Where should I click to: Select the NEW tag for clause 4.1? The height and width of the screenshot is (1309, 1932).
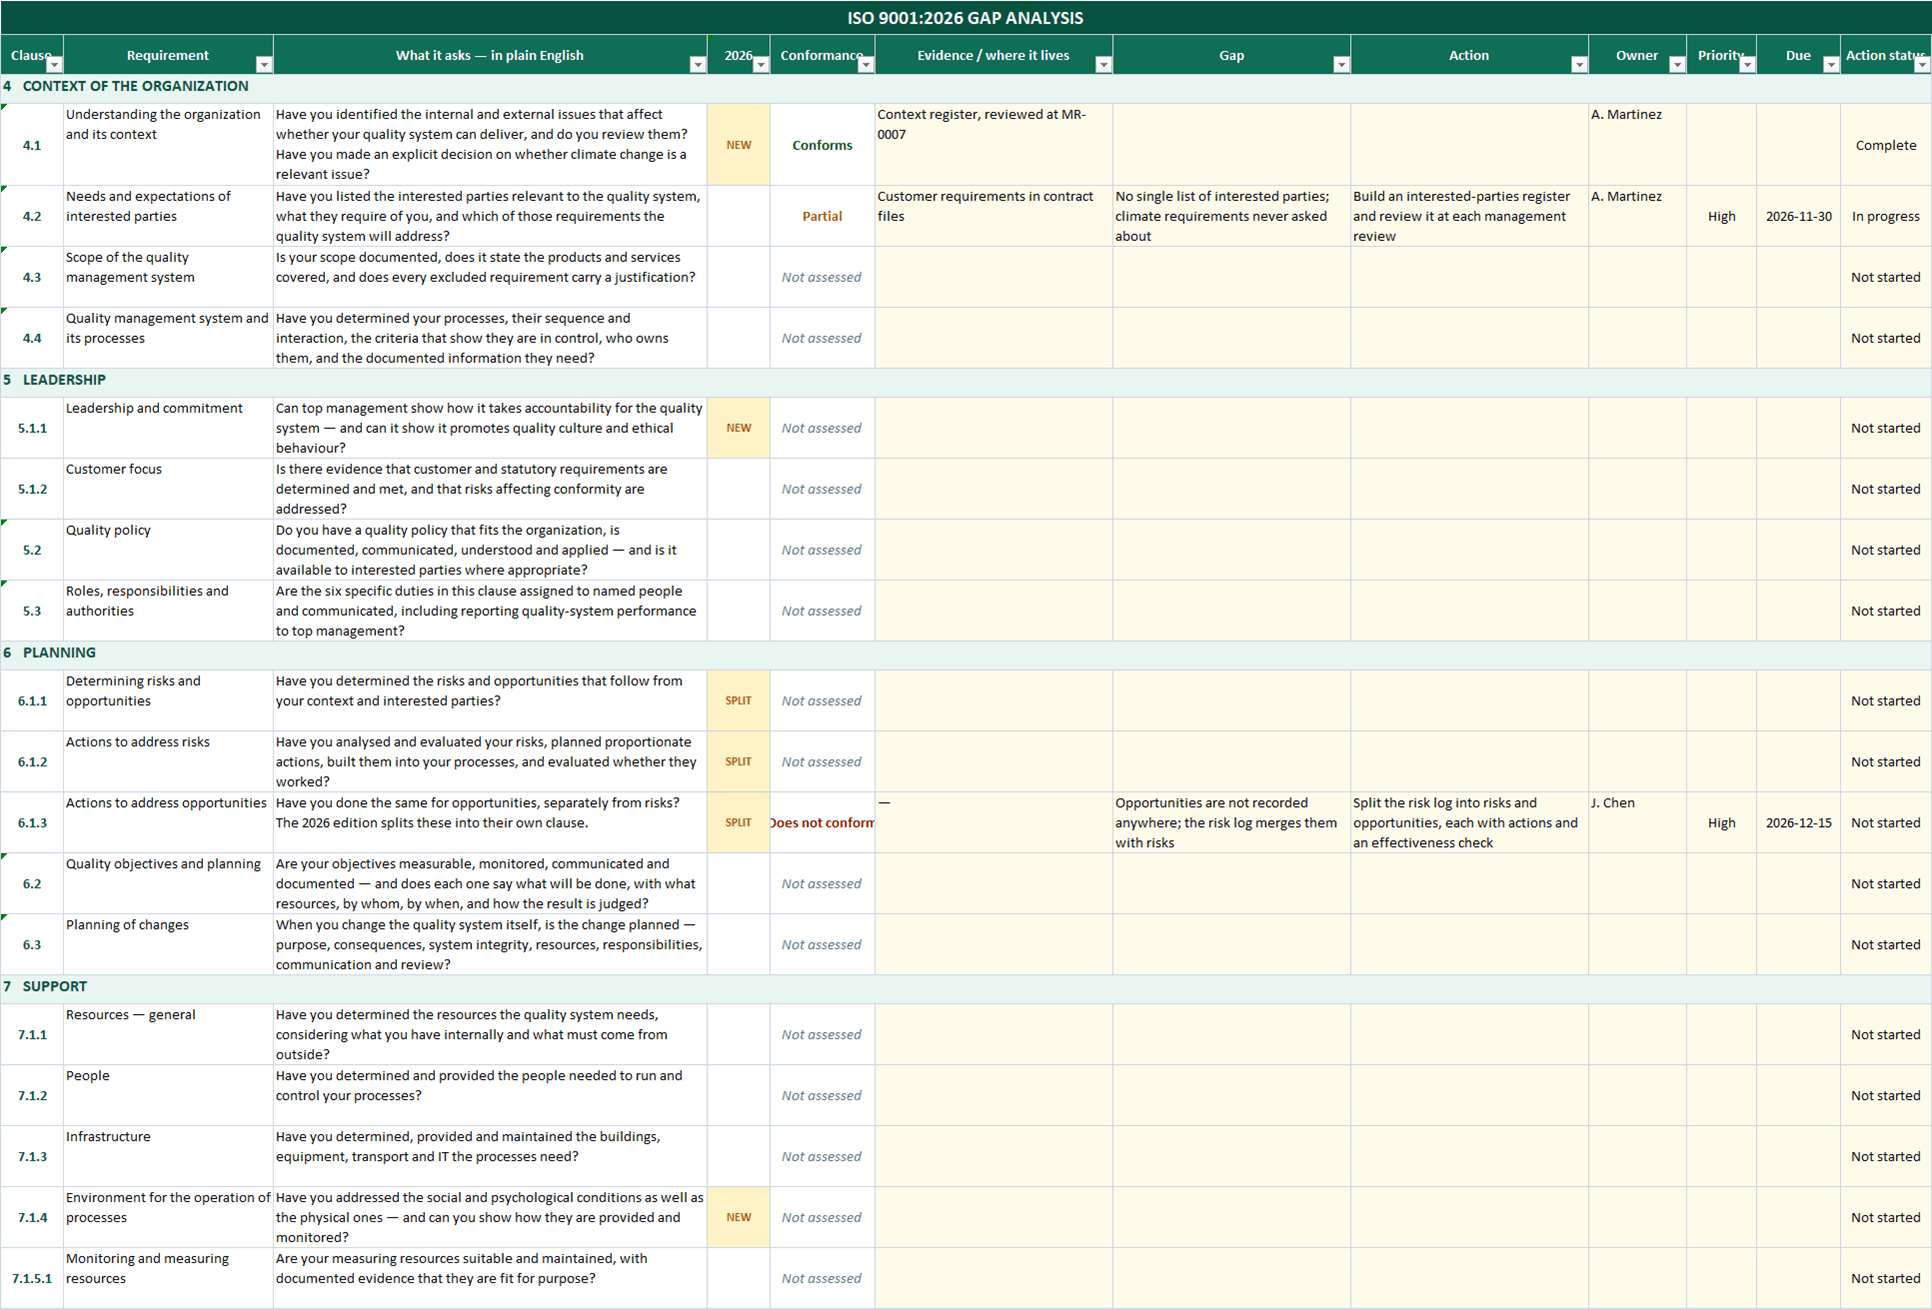coord(739,145)
